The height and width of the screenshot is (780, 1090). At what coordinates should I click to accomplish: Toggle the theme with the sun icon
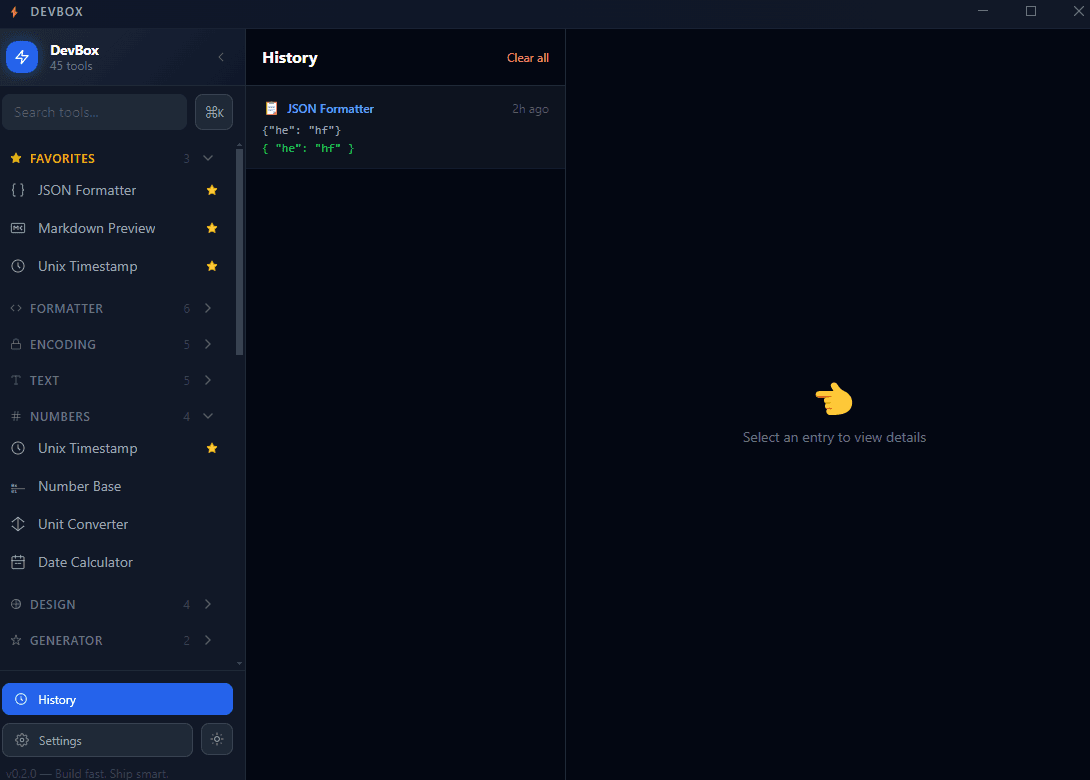tap(217, 739)
